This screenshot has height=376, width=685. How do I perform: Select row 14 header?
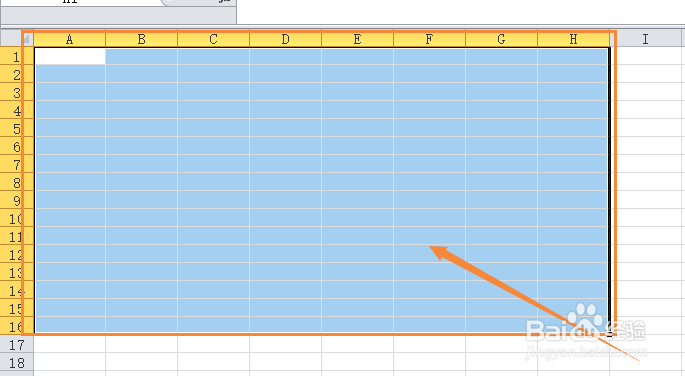tap(17, 290)
